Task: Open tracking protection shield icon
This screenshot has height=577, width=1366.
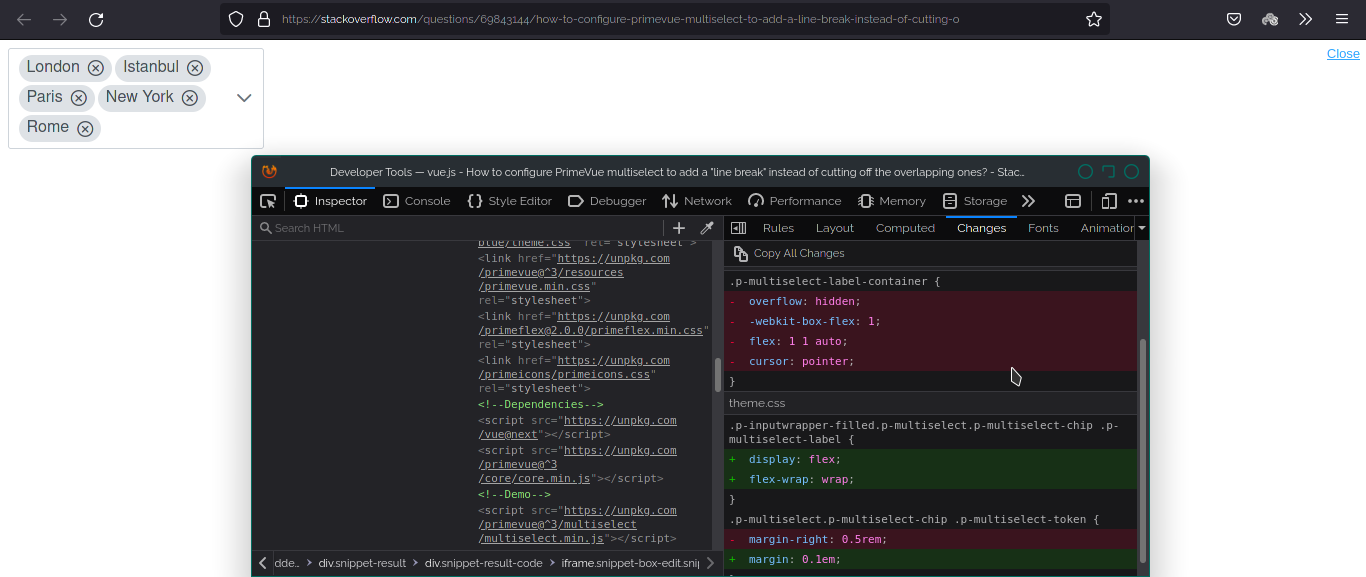Action: (236, 19)
